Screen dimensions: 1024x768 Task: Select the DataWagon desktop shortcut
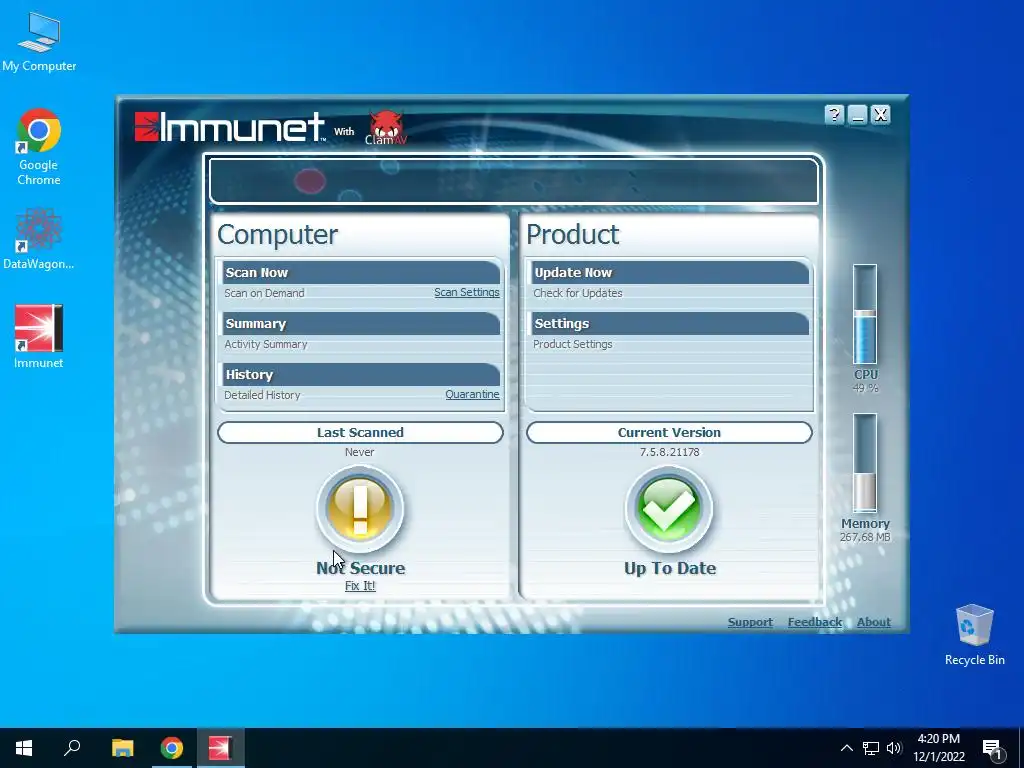coord(39,238)
